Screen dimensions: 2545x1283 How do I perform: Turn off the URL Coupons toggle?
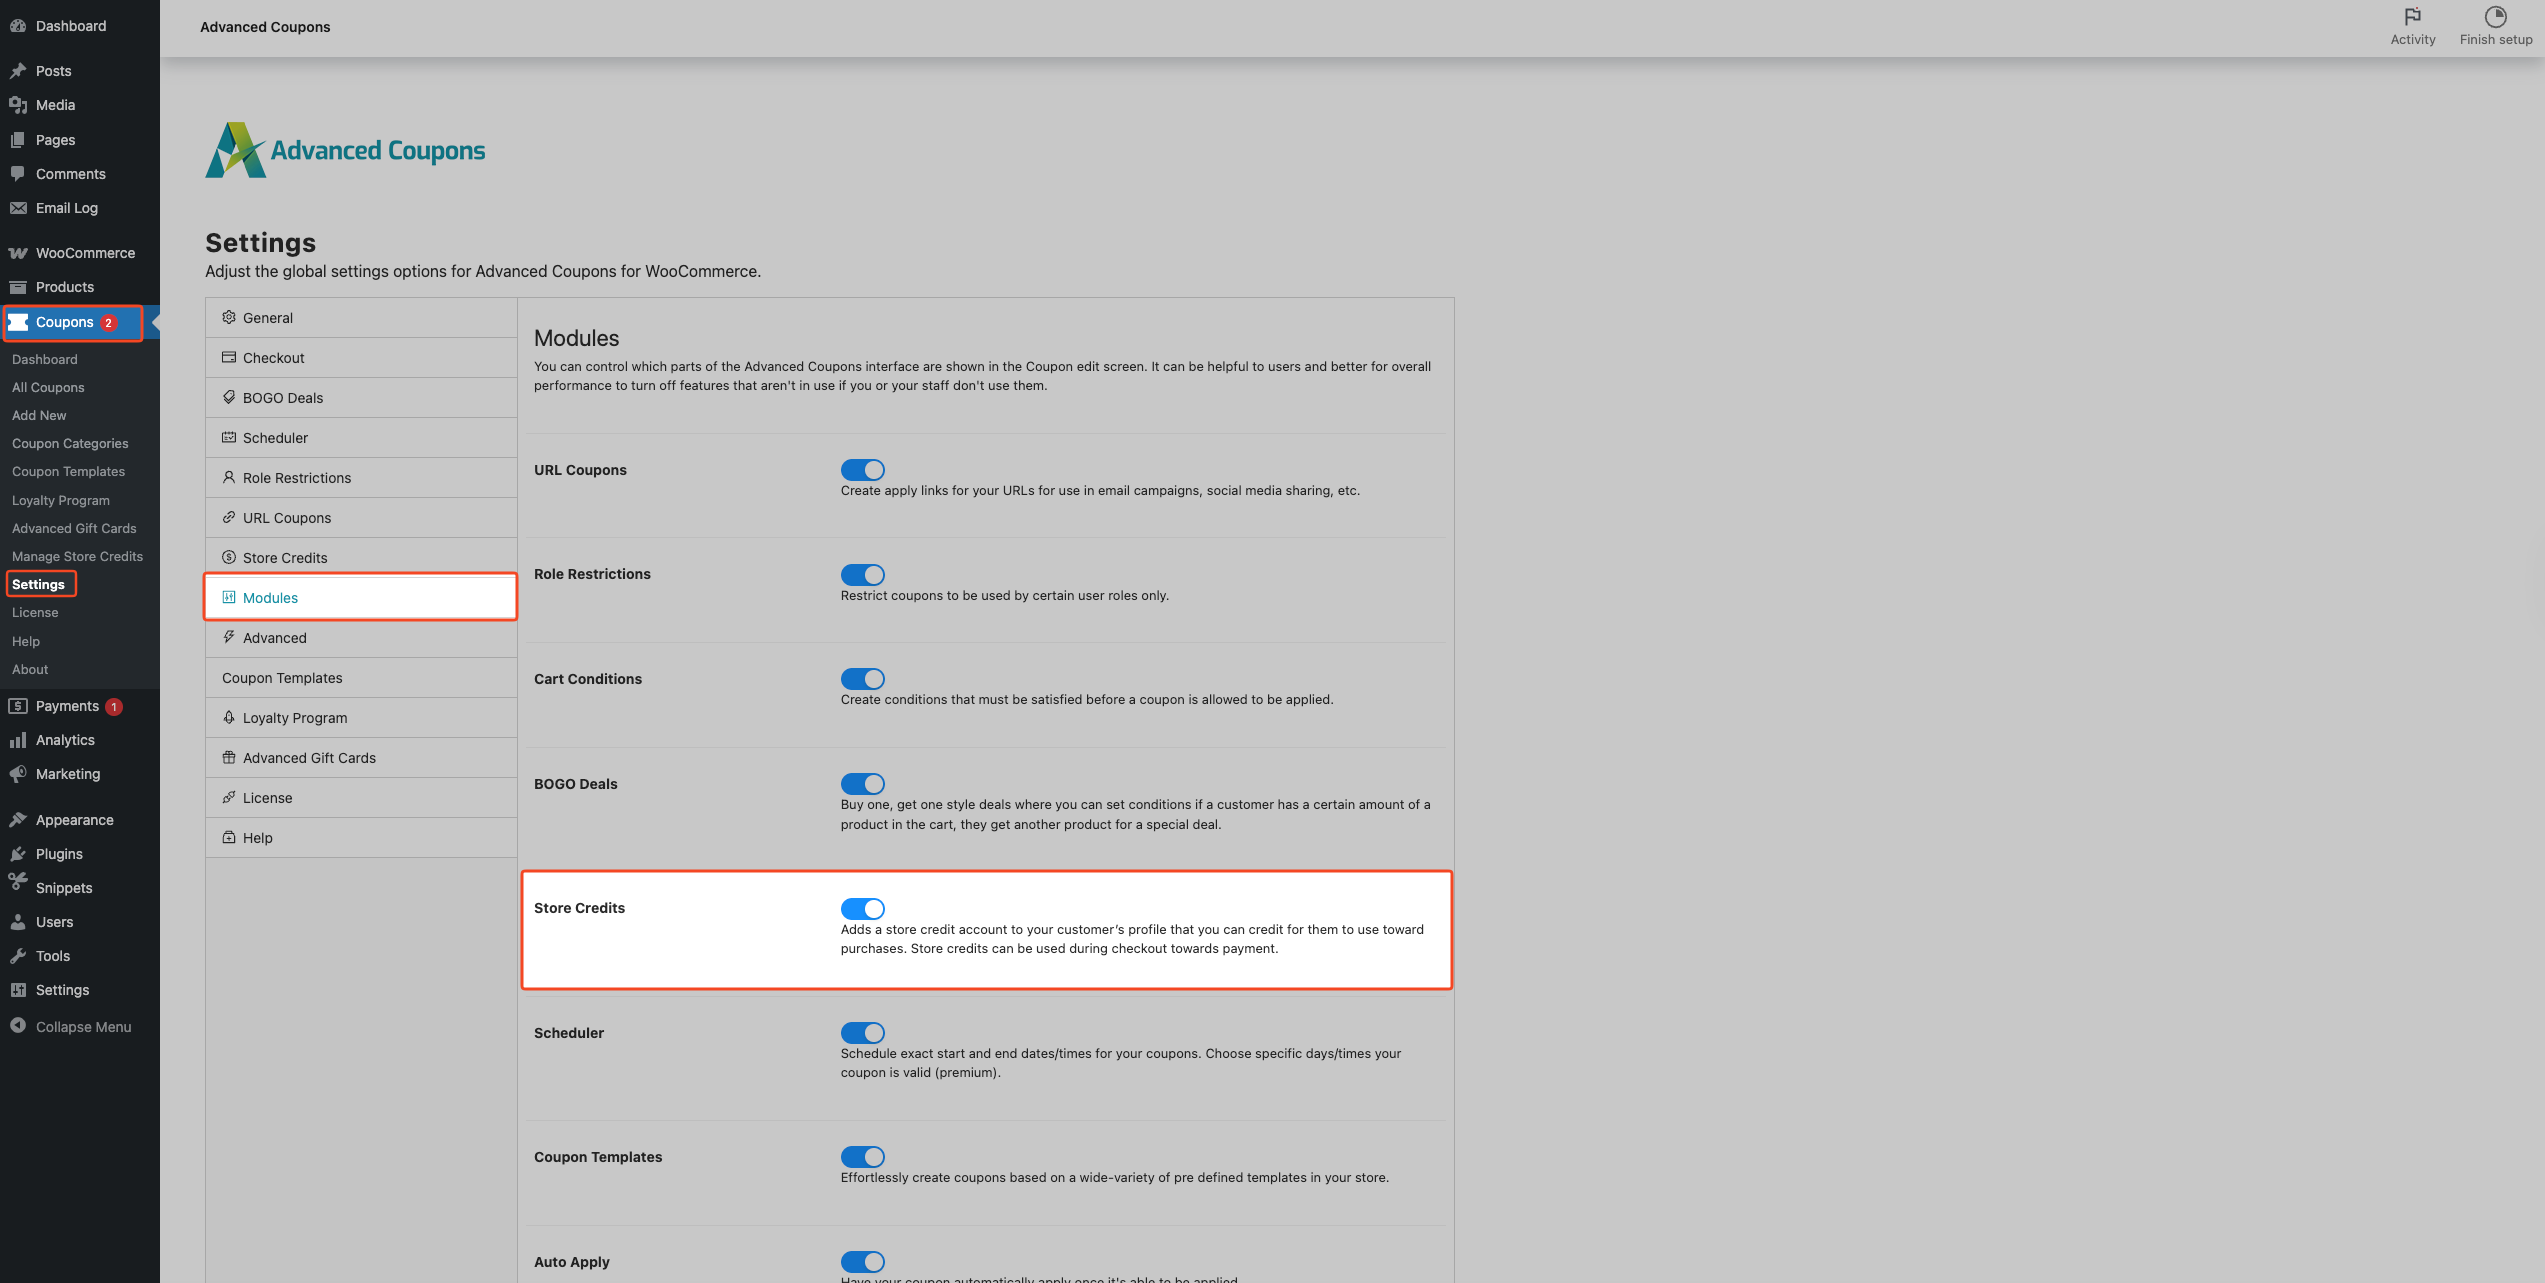(x=862, y=470)
